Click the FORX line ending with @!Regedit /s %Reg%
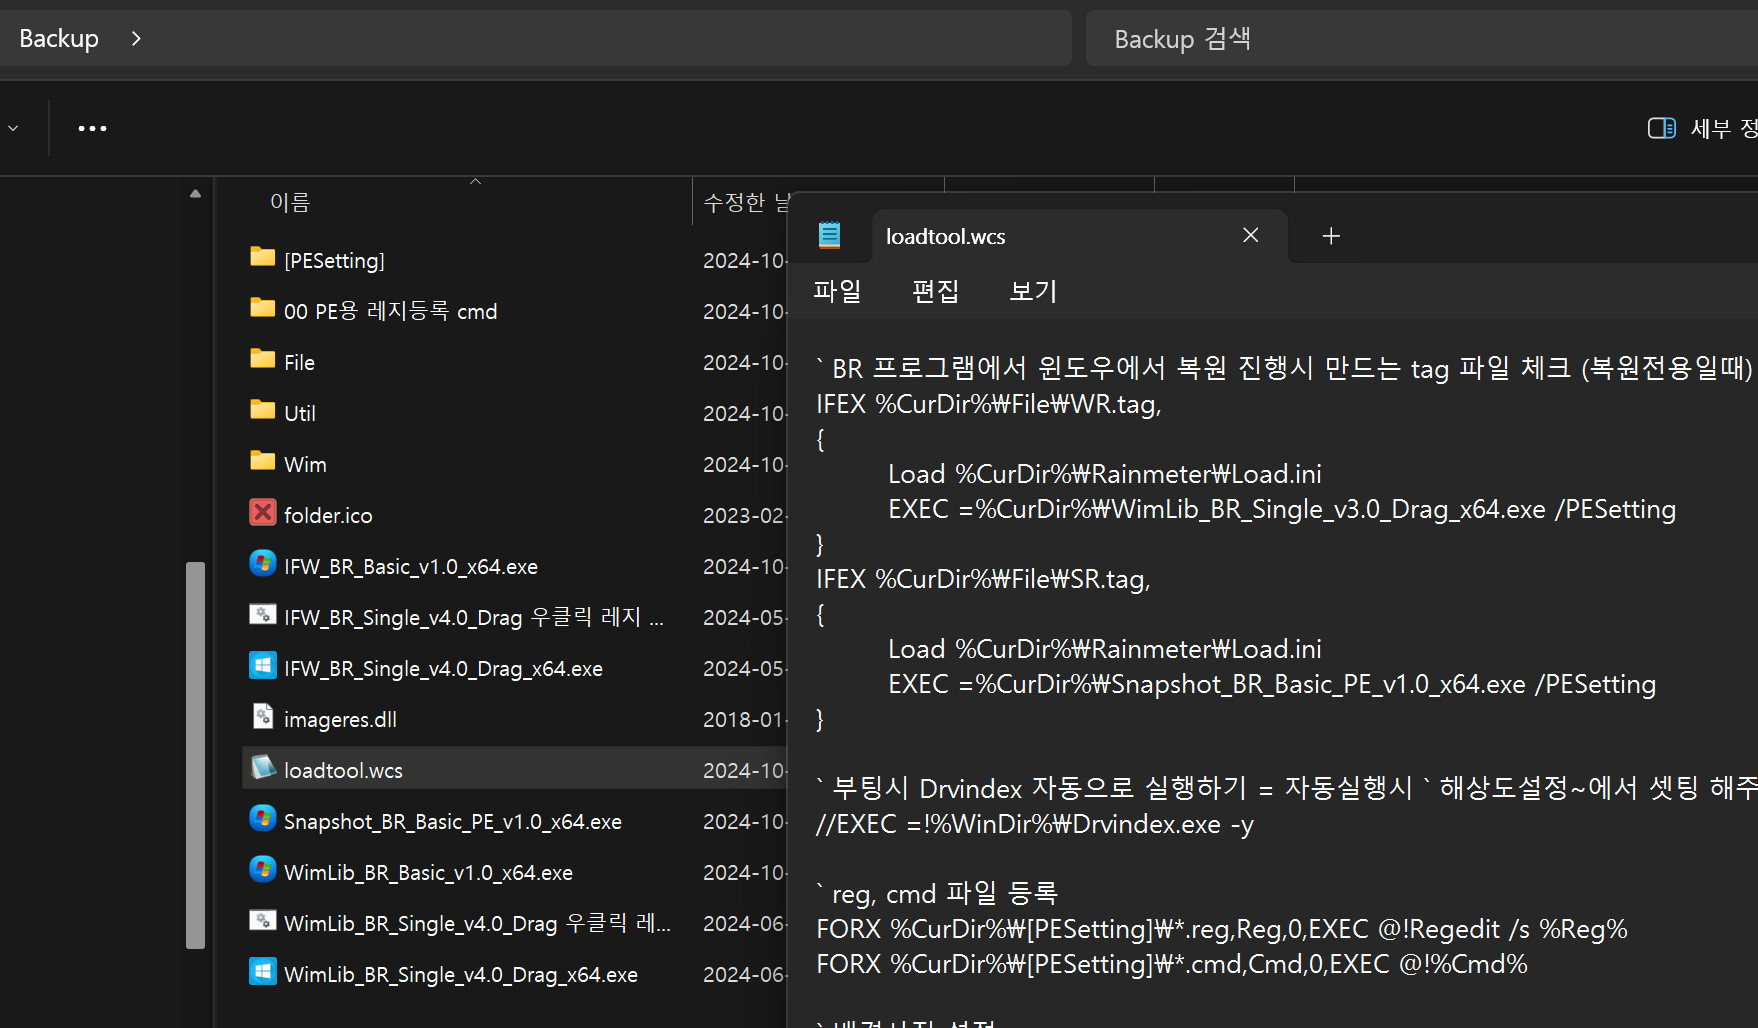 pyautogui.click(x=1222, y=929)
